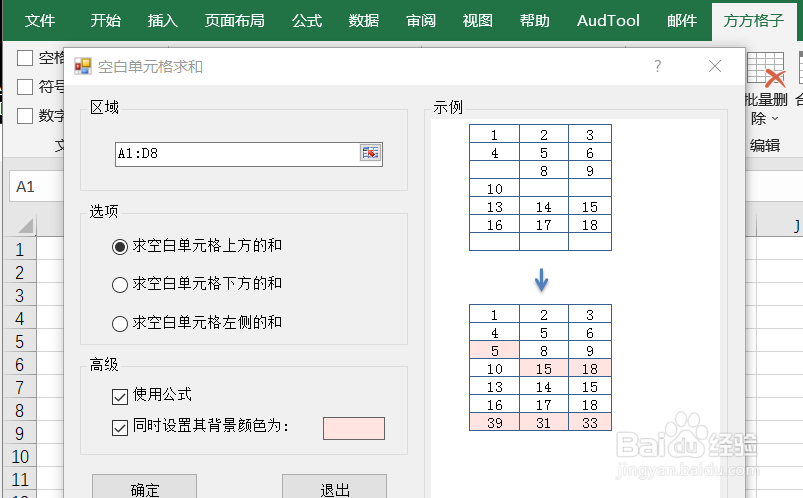Select row header 10

point(19,456)
